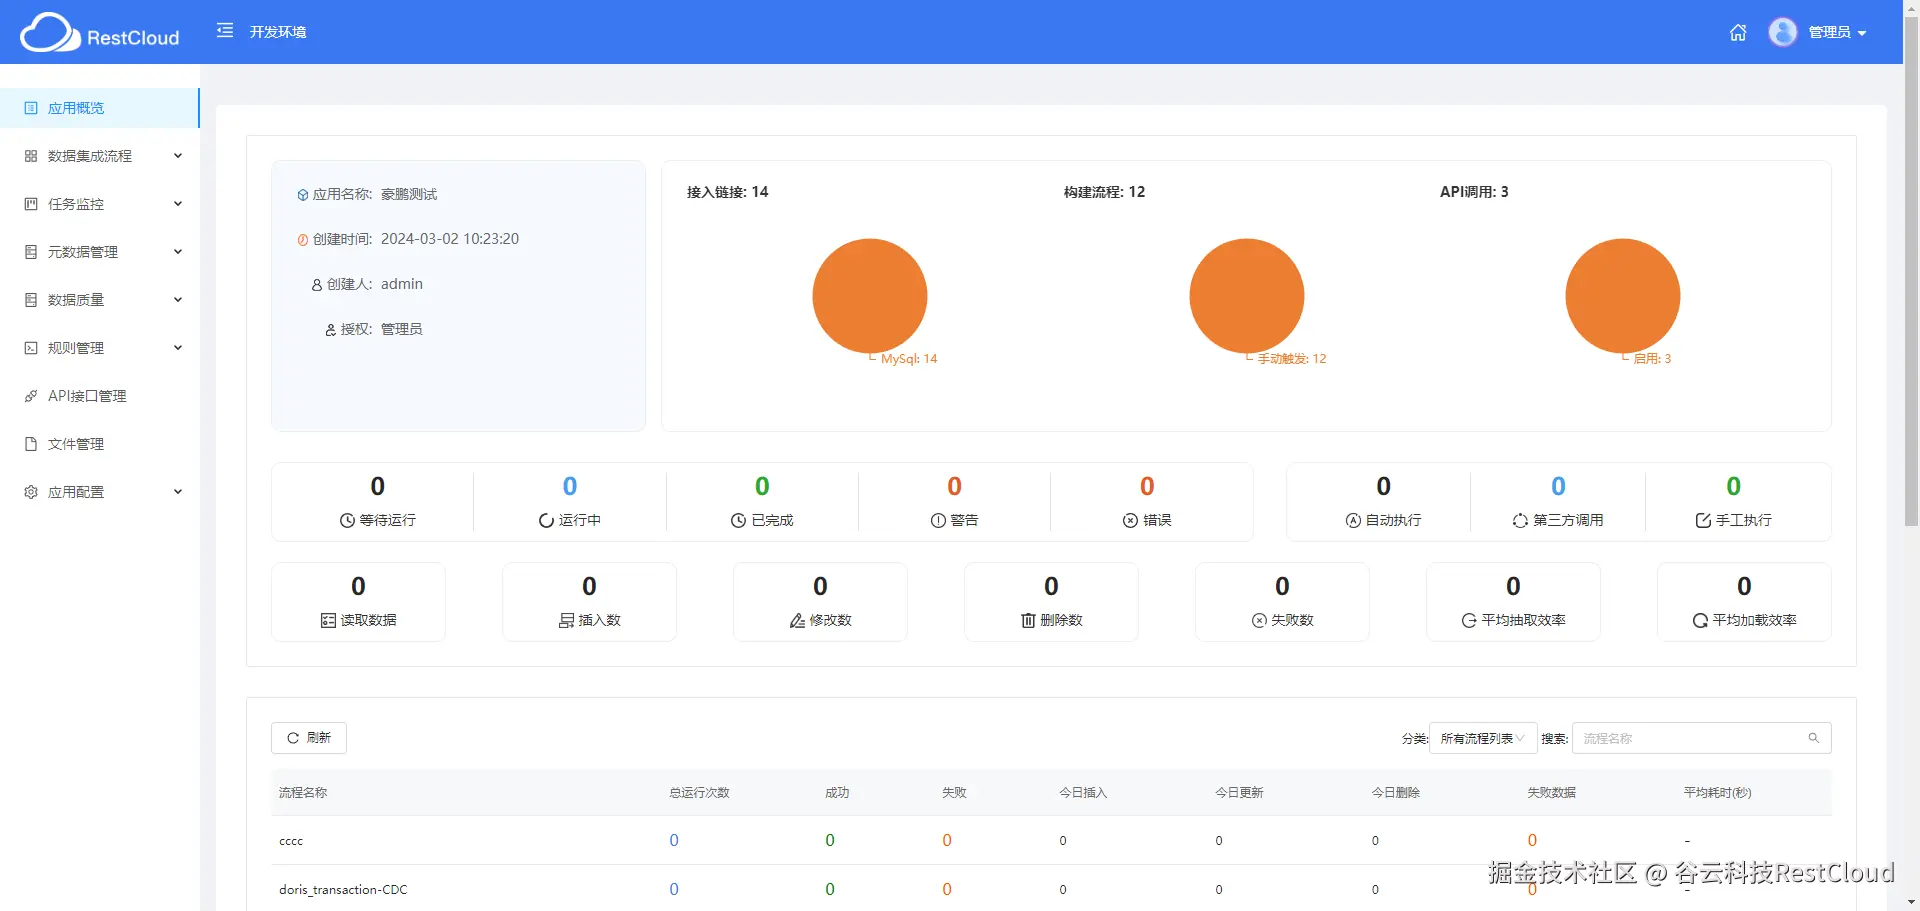Open 规则管理 menu item

(100, 348)
